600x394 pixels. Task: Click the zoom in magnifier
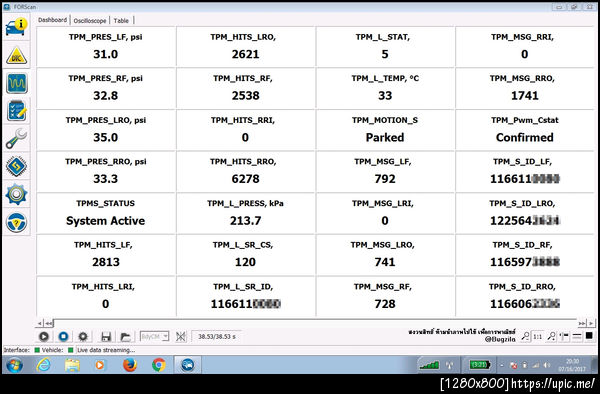(551, 336)
